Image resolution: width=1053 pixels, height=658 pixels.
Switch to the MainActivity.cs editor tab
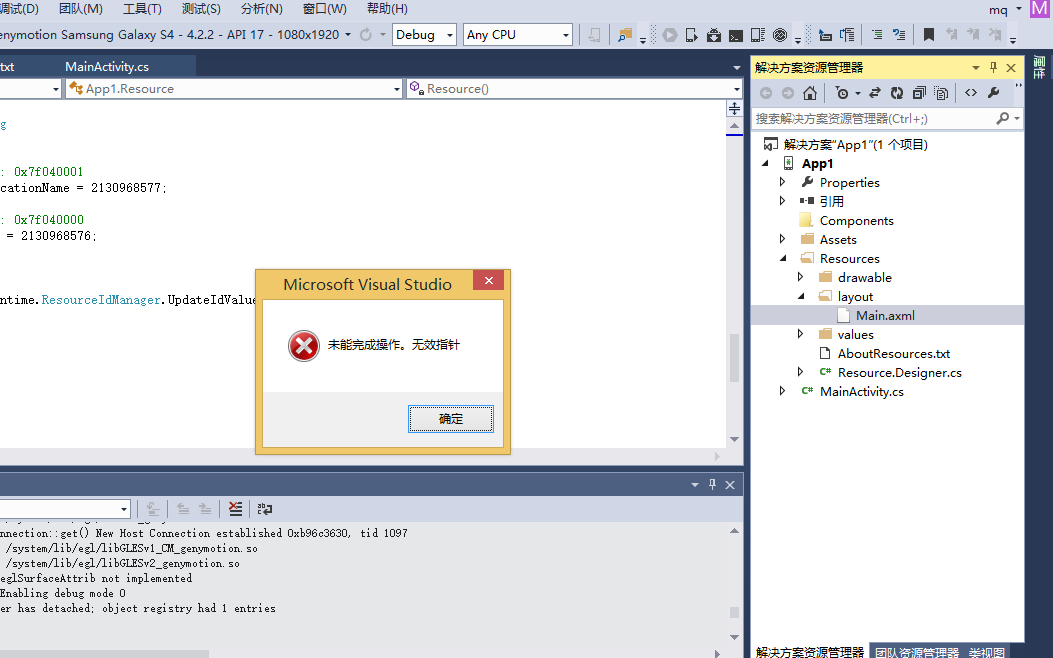(107, 66)
